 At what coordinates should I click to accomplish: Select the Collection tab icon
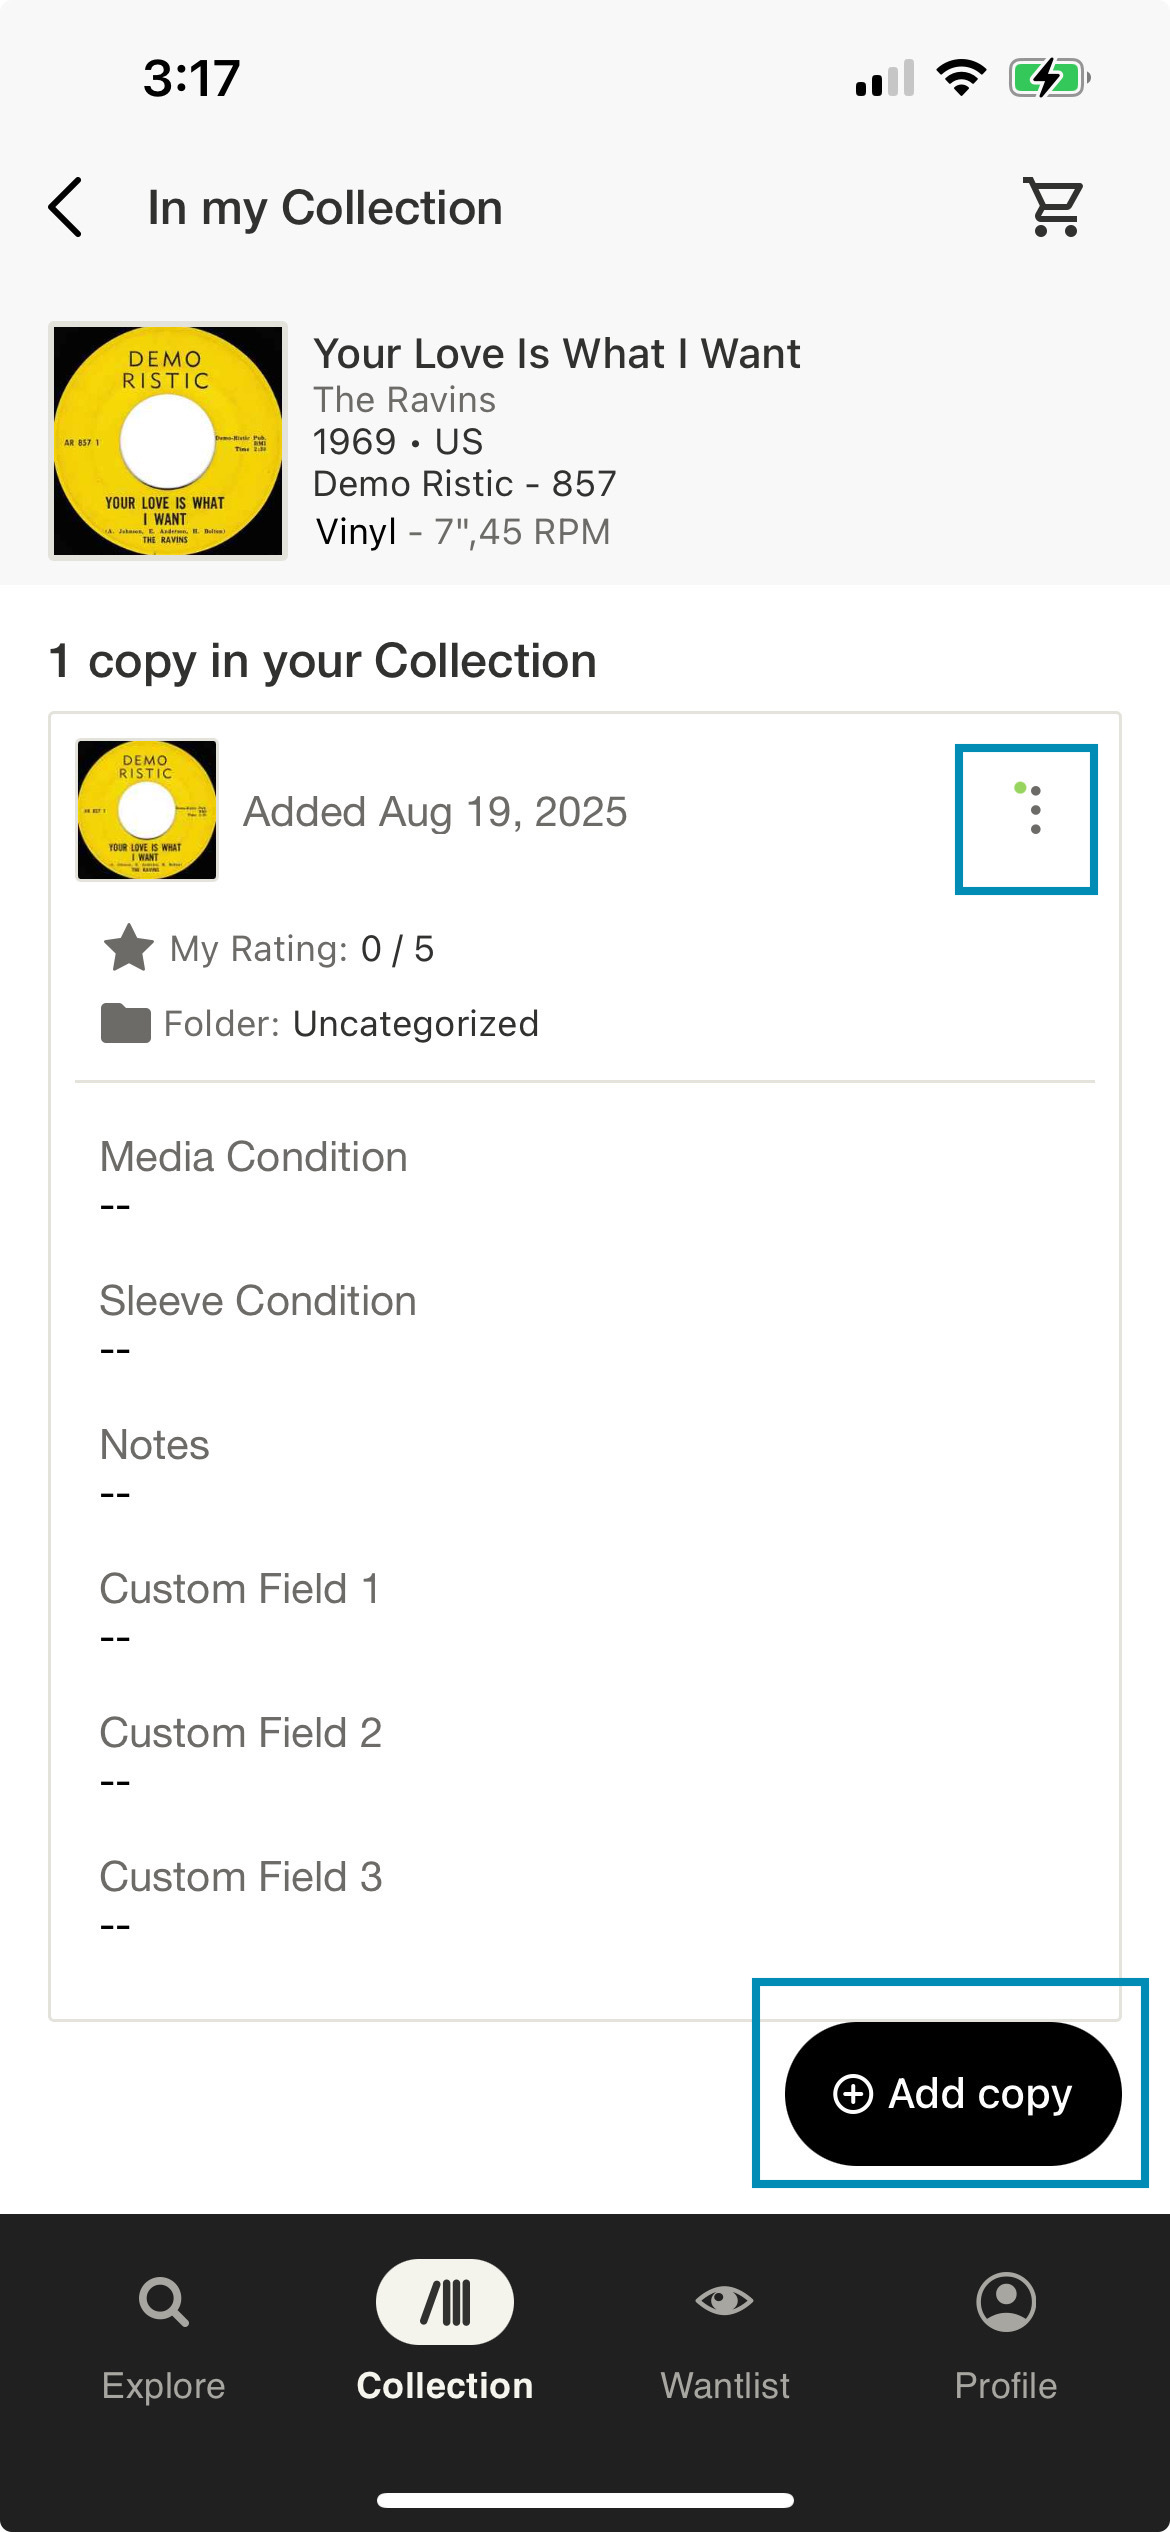point(445,2302)
